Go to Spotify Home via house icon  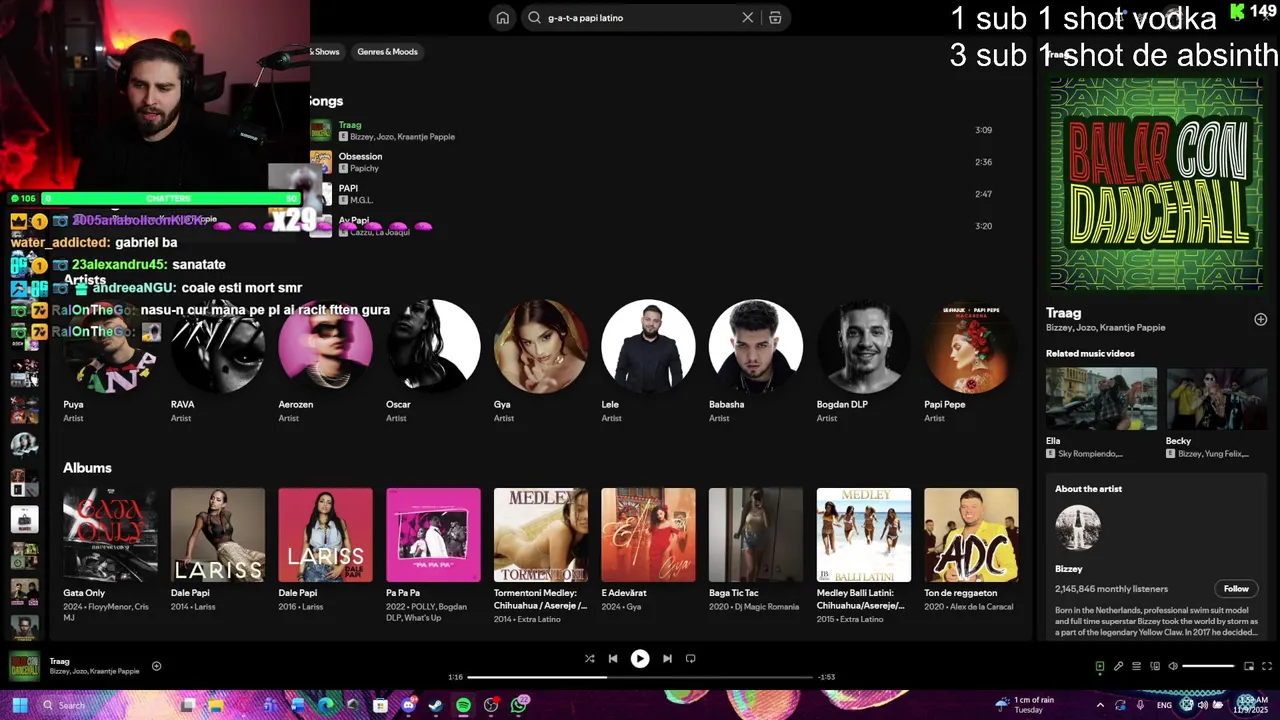tap(503, 18)
